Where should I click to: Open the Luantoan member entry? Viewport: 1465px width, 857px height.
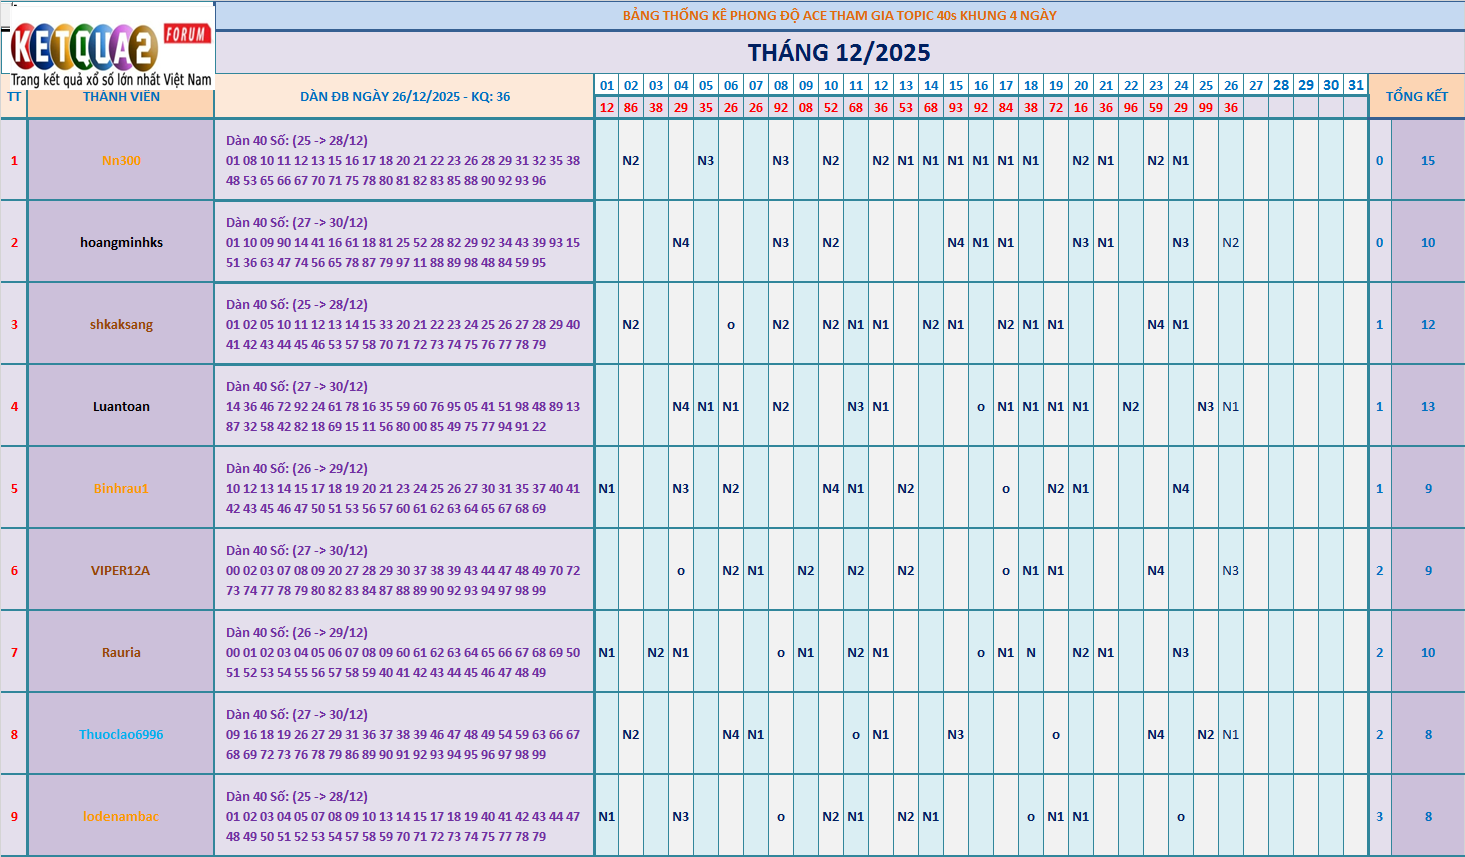[121, 407]
